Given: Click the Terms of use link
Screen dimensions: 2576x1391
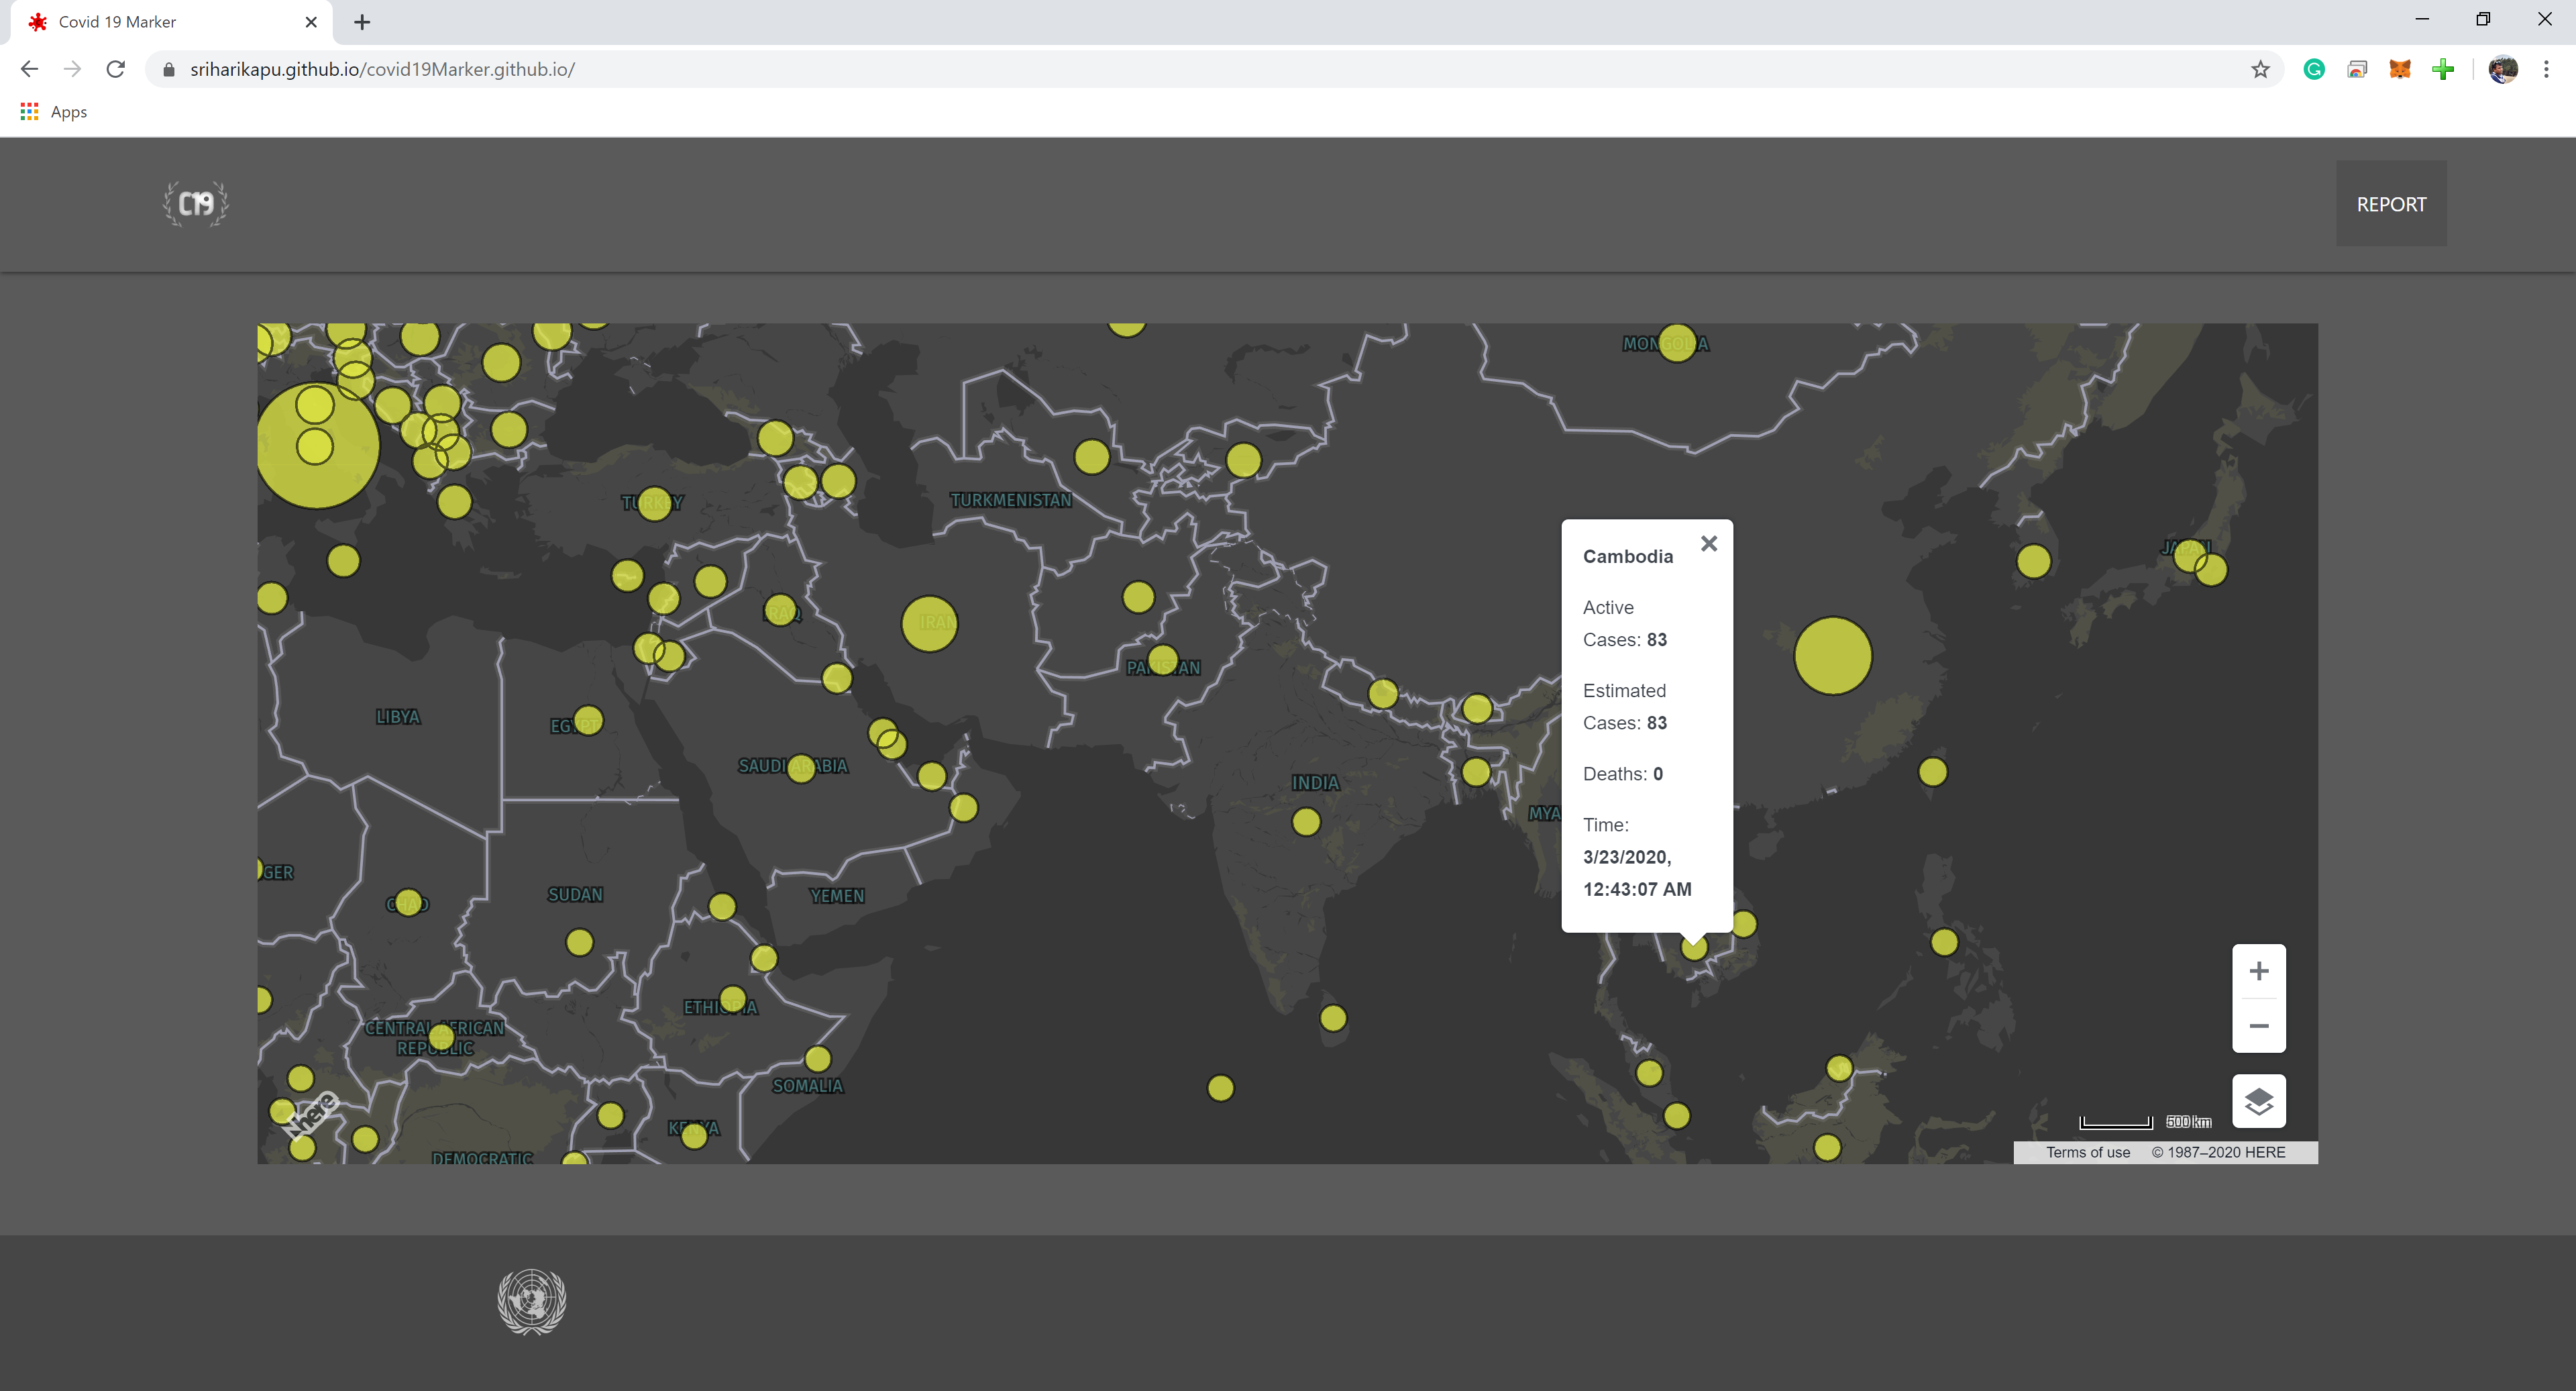Looking at the screenshot, I should tap(2087, 1152).
